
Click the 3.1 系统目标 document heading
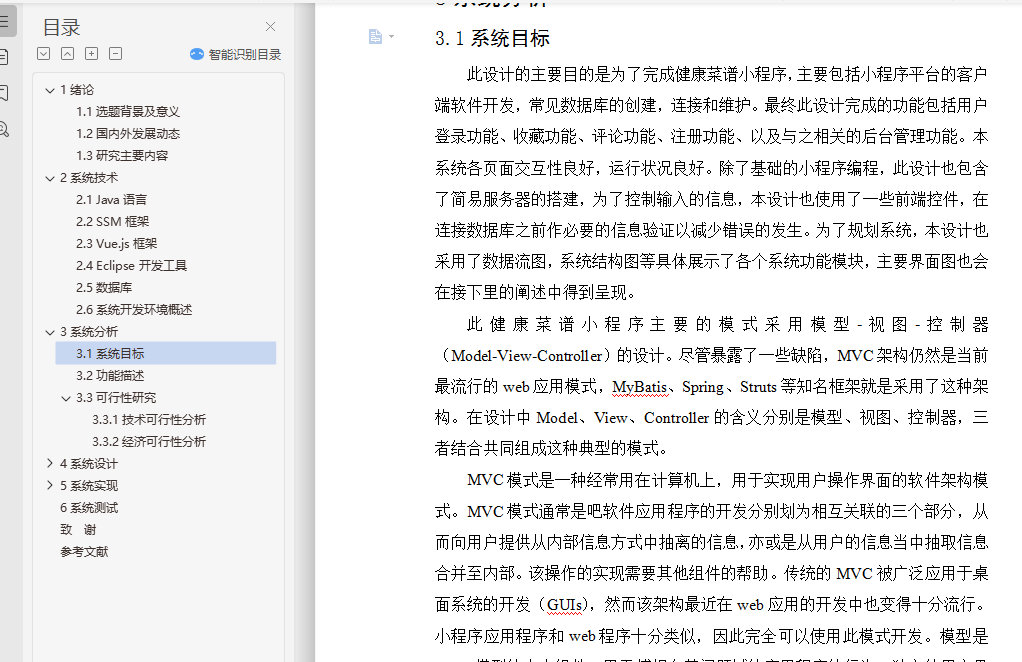(x=492, y=38)
